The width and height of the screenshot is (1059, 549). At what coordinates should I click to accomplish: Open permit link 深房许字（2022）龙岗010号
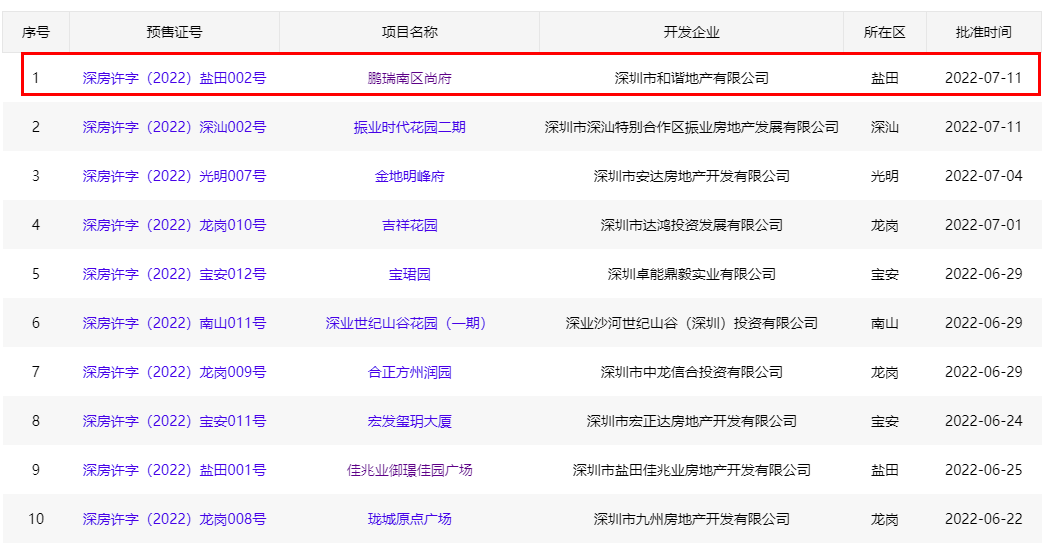pyautogui.click(x=174, y=225)
